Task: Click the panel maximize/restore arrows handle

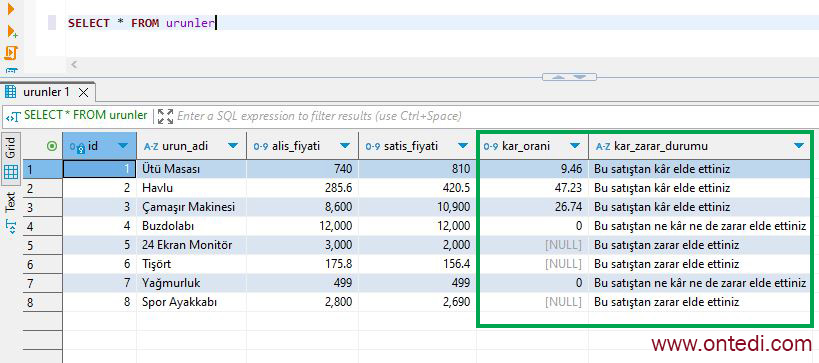Action: [x=569, y=77]
